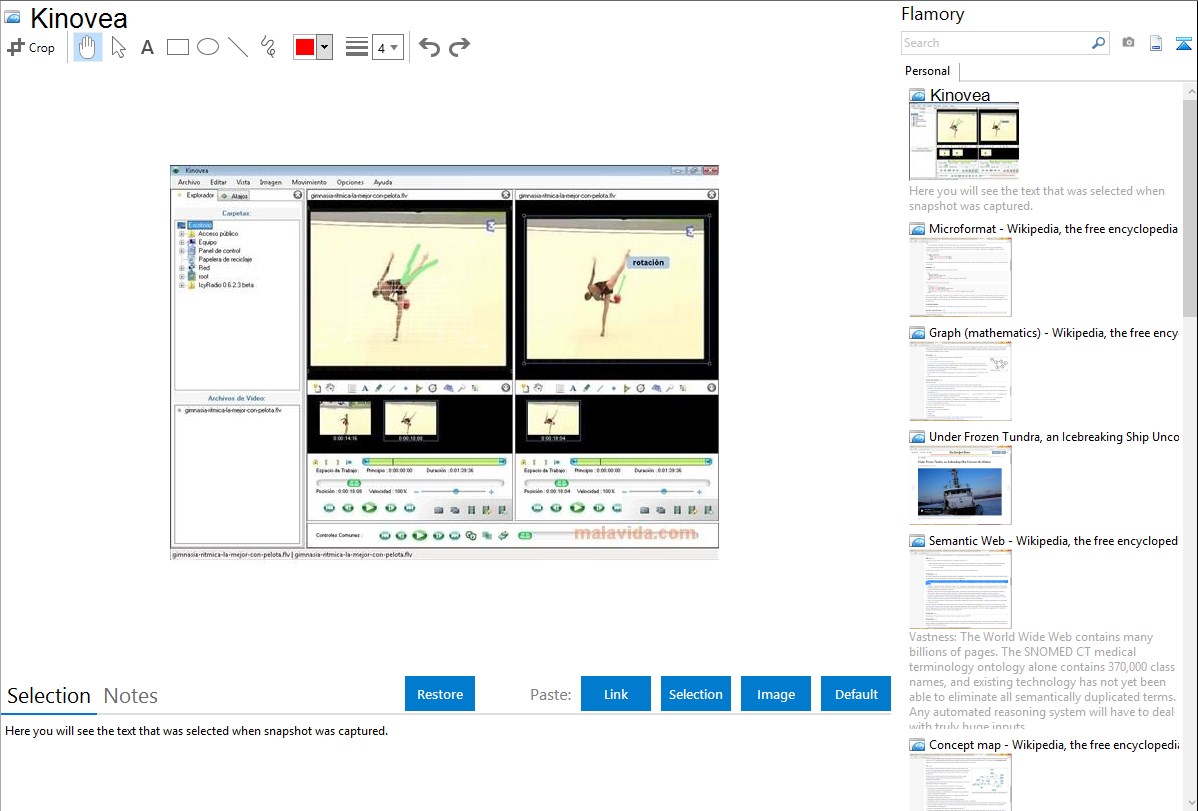Select the Crop tool
Screen dimensions: 1198x811
pyautogui.click(x=31, y=47)
